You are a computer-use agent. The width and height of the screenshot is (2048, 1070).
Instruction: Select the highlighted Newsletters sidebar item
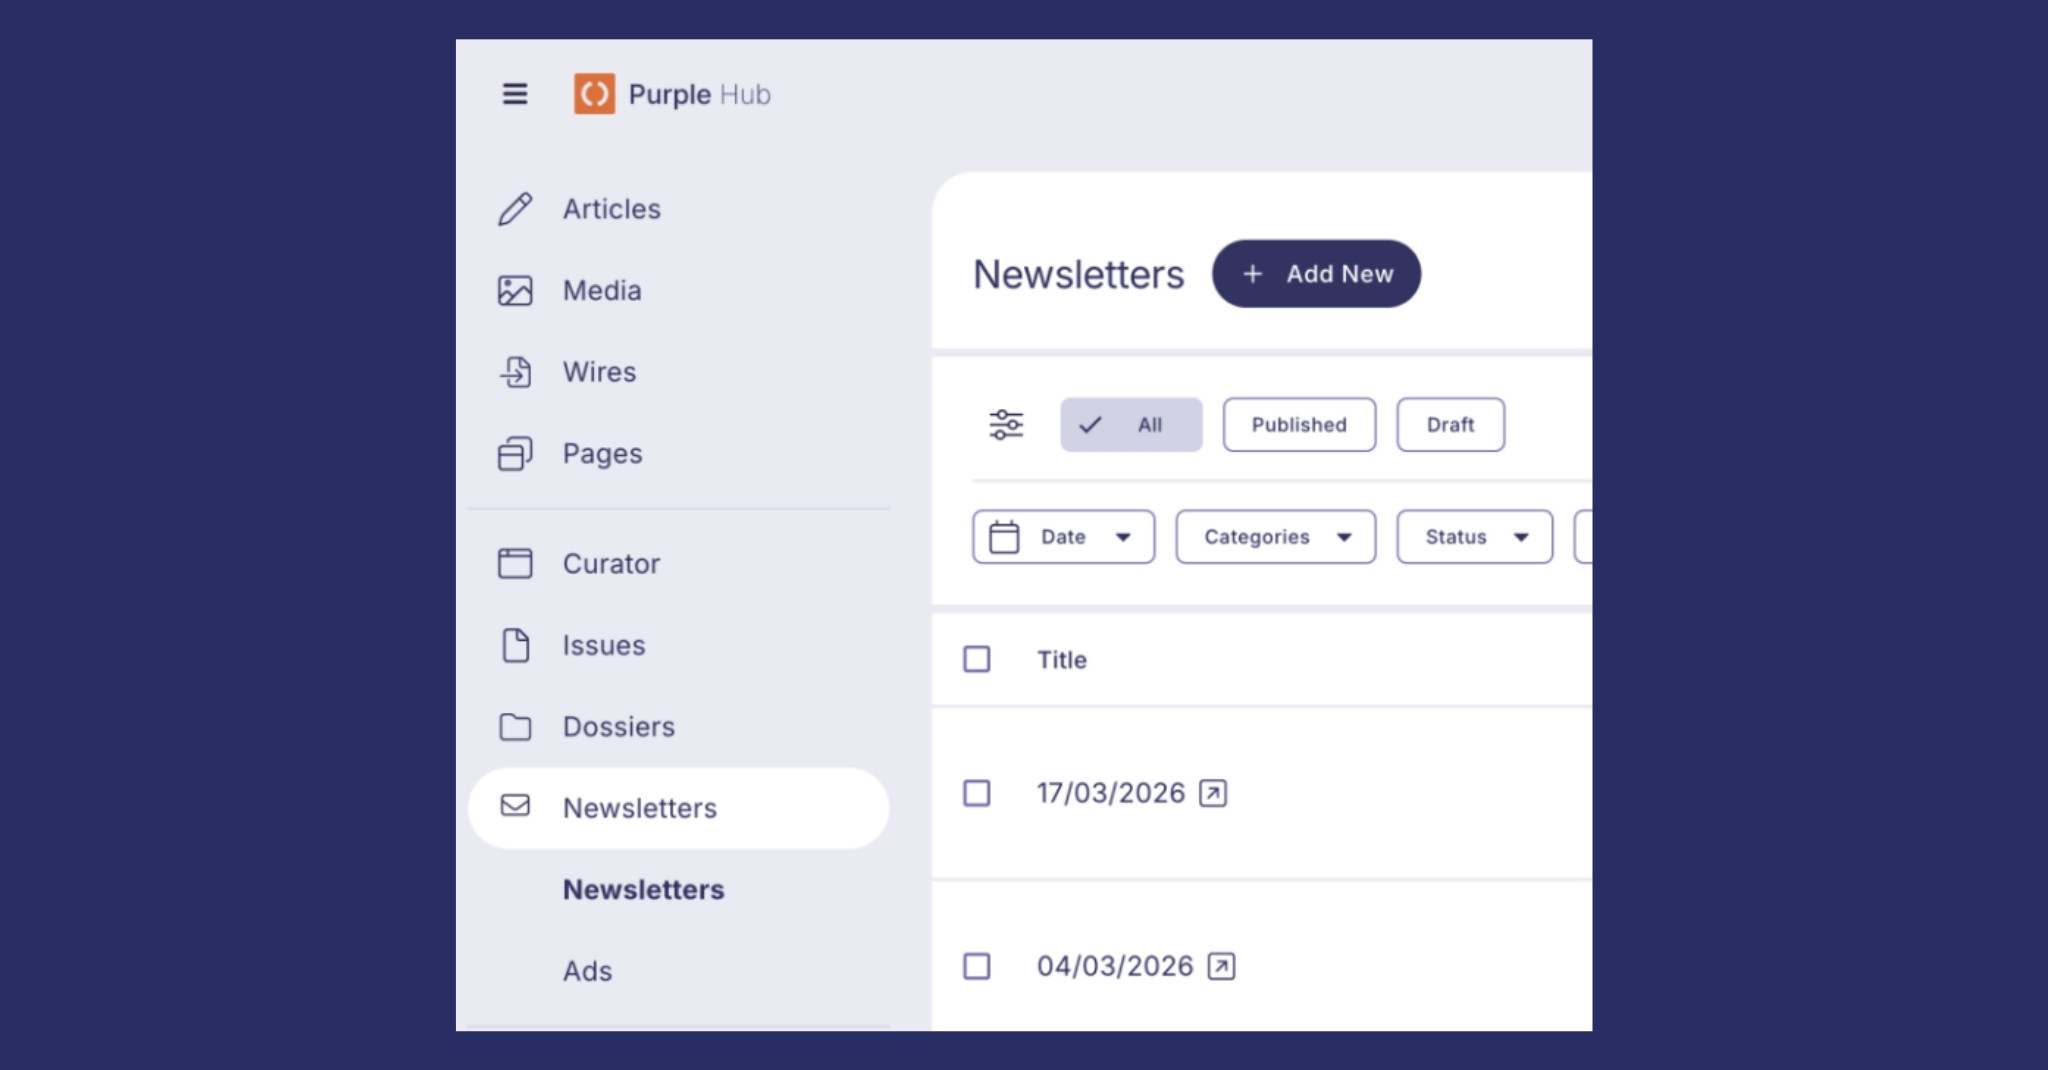pos(678,808)
